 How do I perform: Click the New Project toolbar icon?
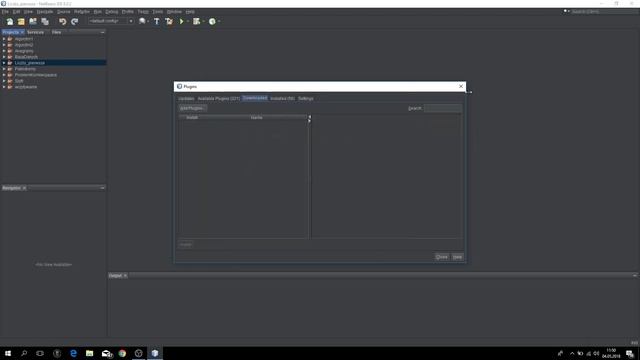pos(21,21)
